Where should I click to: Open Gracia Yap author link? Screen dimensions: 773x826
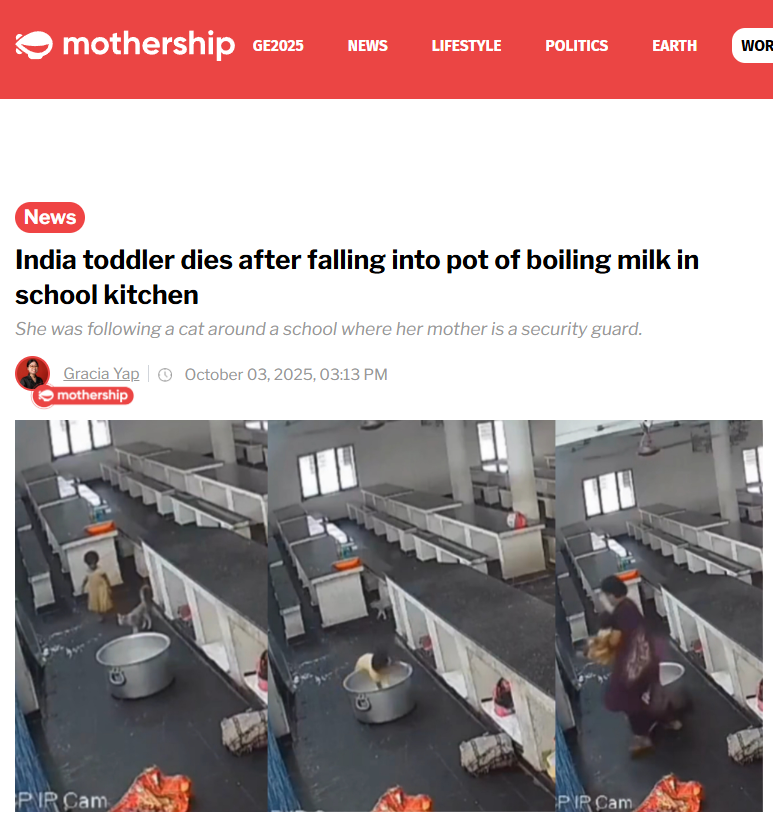pyautogui.click(x=101, y=373)
